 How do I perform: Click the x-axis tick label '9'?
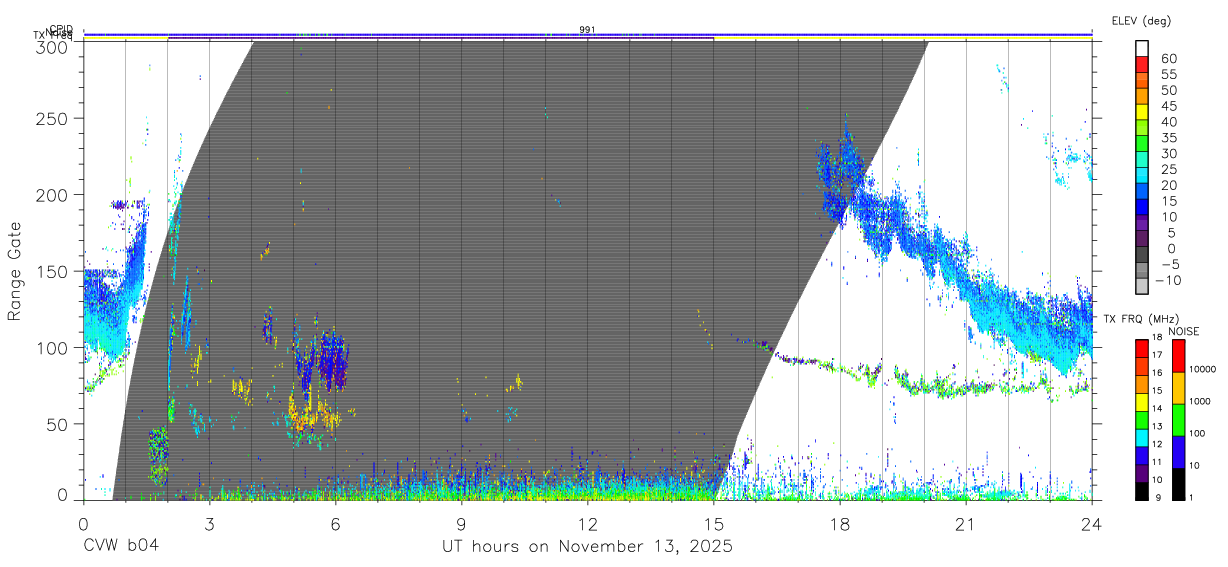(x=461, y=524)
